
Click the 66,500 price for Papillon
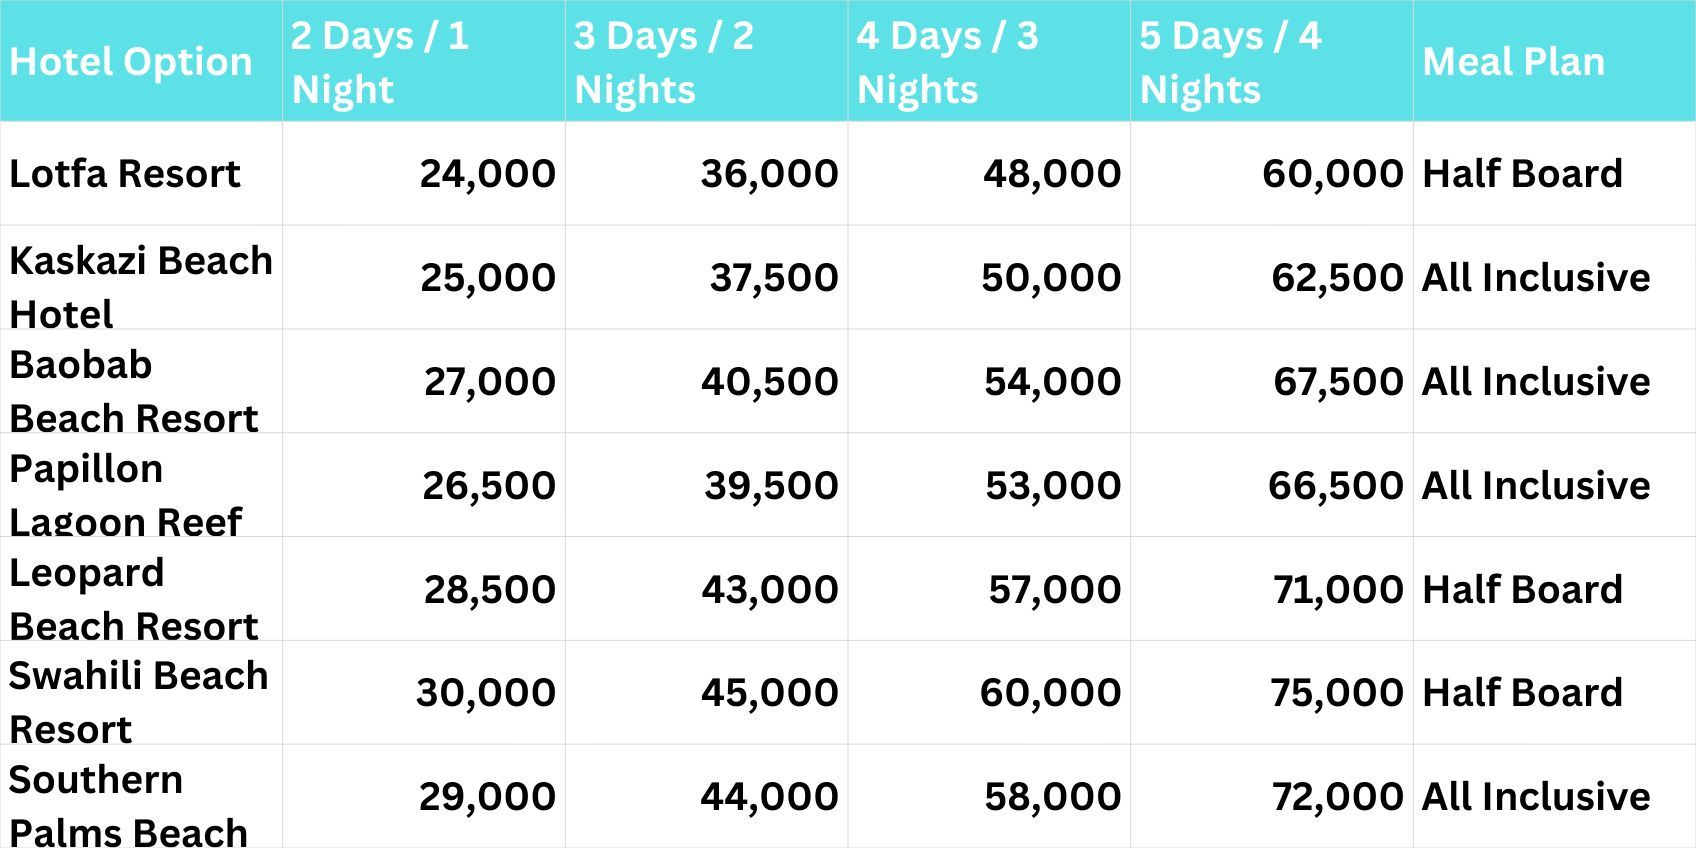coord(1335,486)
